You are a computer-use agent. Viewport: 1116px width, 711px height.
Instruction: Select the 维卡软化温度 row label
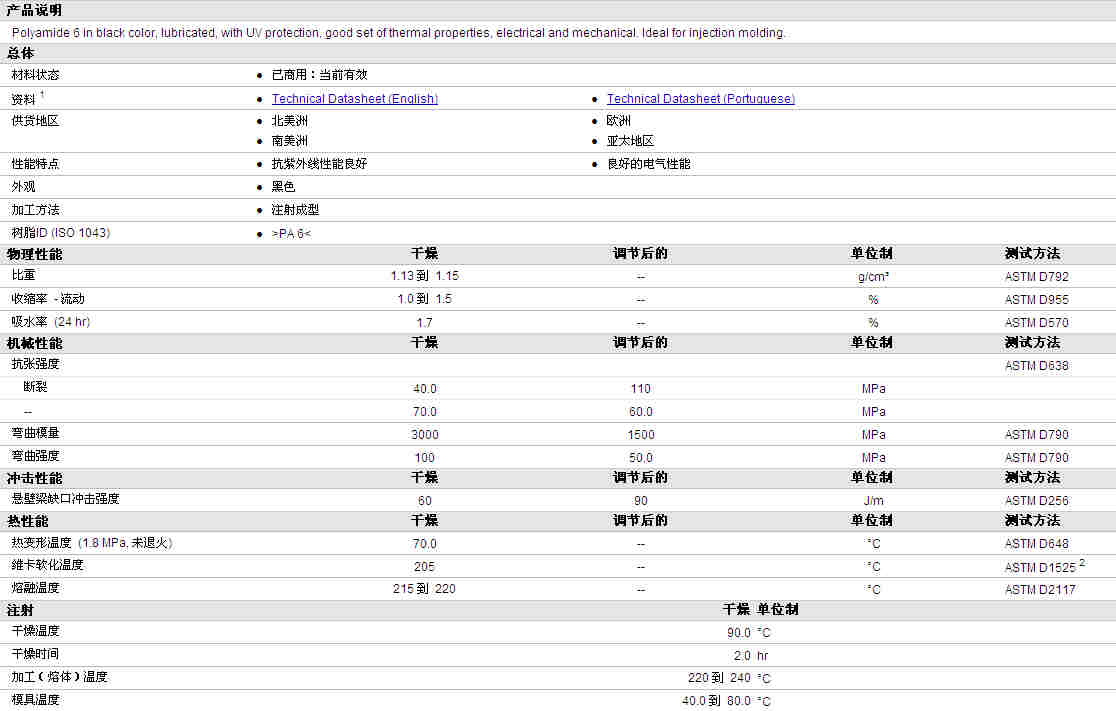point(47,565)
